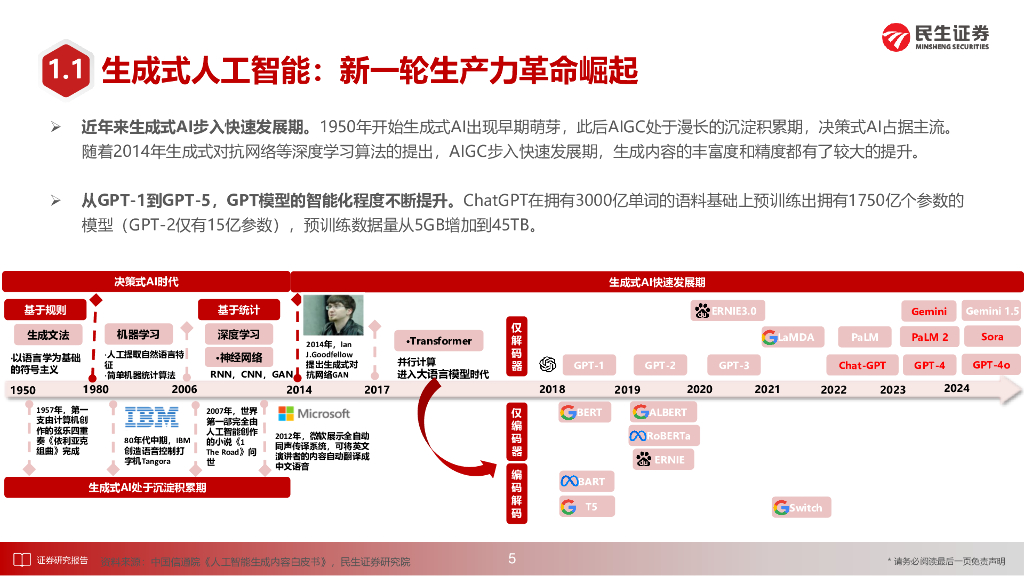
Task: Click the page number 5
Action: tap(512, 559)
